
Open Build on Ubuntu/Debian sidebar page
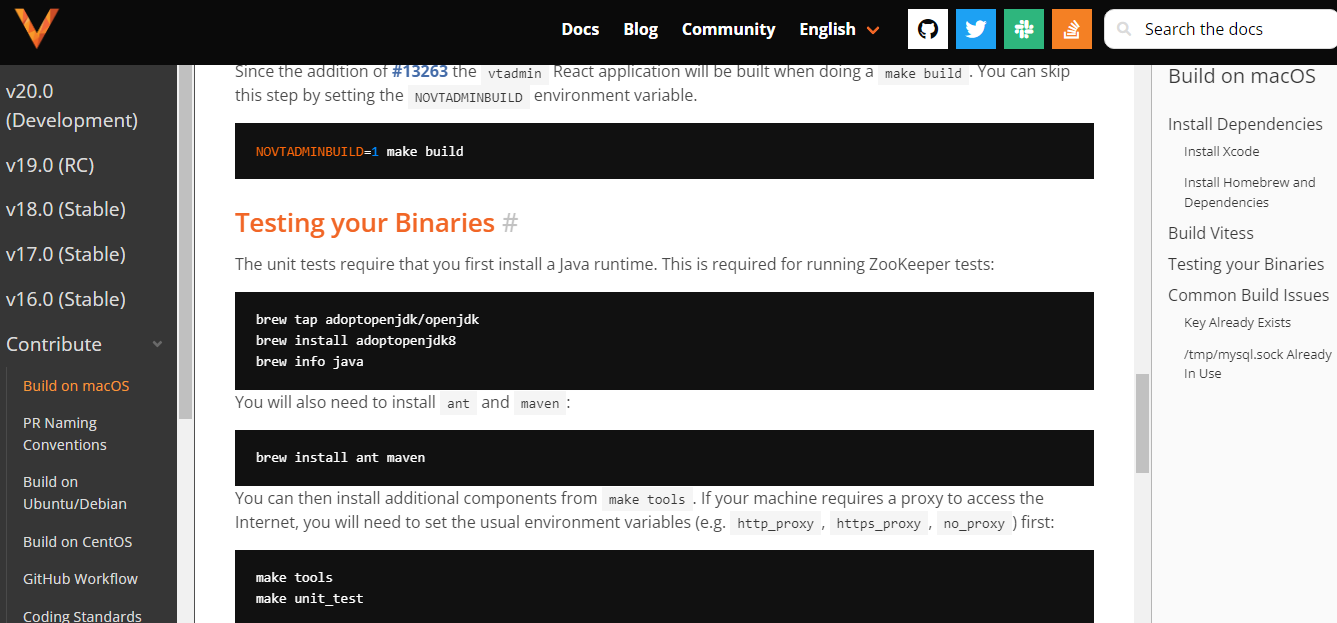click(x=75, y=493)
